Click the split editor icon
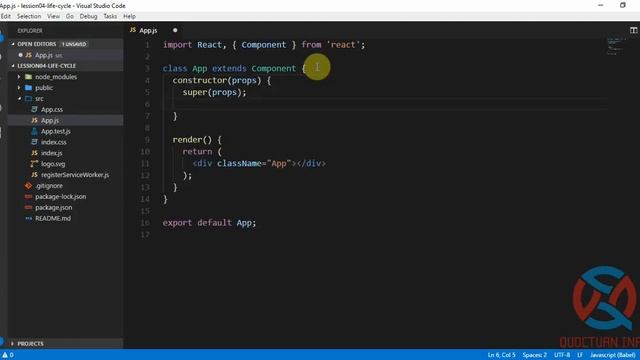Screen dimensions: 640x360 tap(633, 30)
